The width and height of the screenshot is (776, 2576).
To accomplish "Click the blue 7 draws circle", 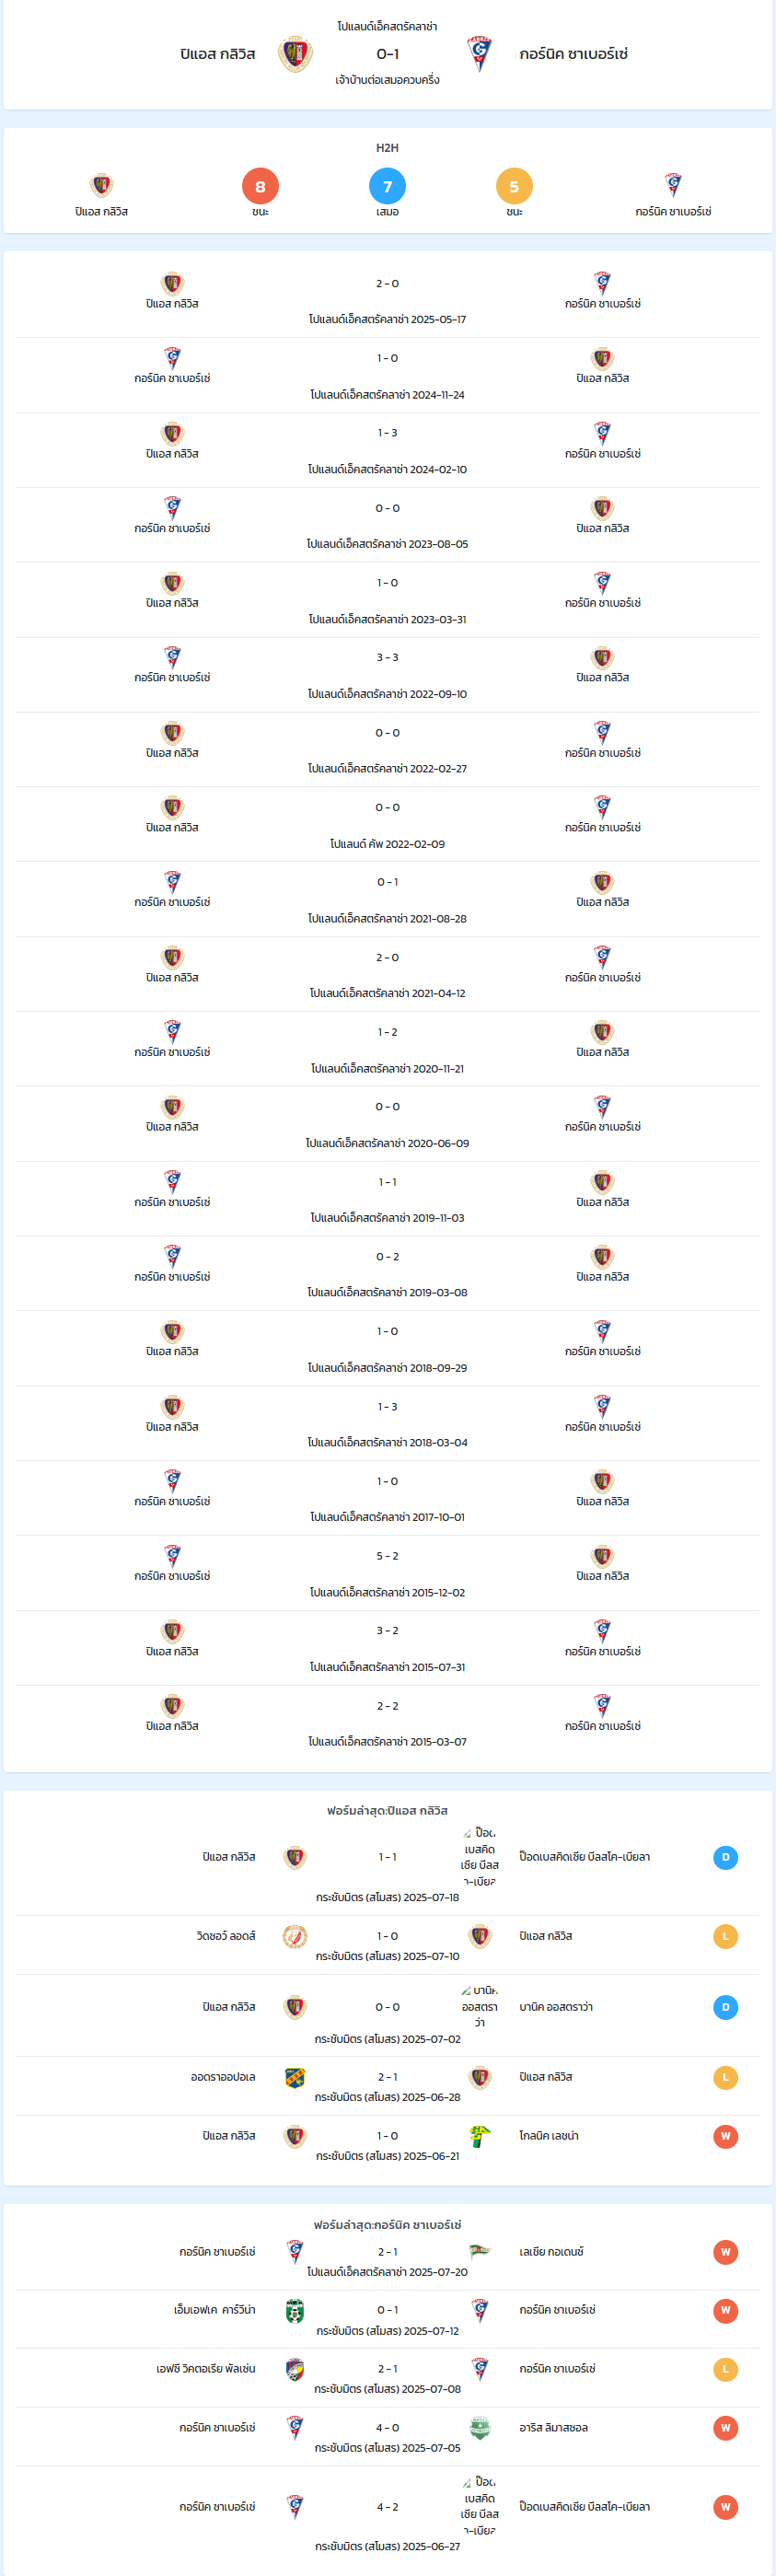I will (387, 186).
